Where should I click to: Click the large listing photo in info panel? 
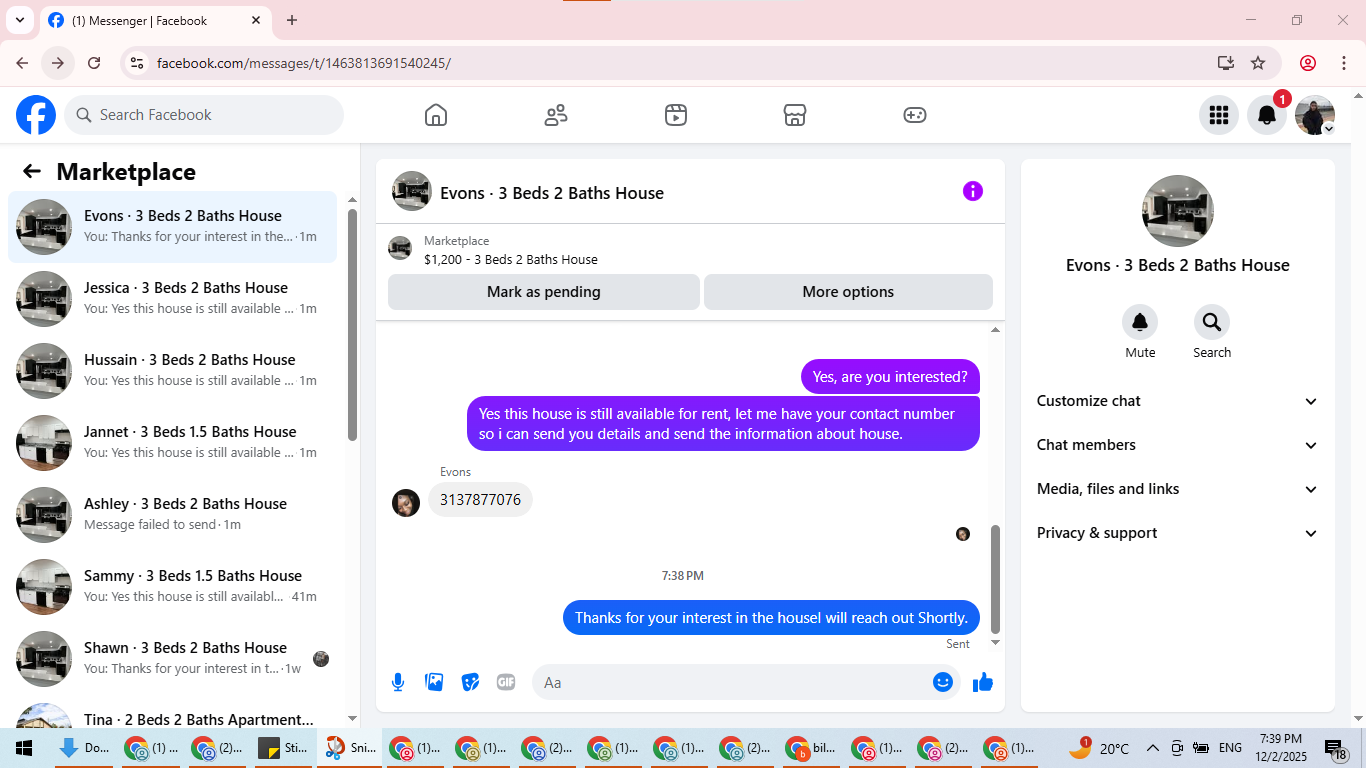(x=1178, y=211)
